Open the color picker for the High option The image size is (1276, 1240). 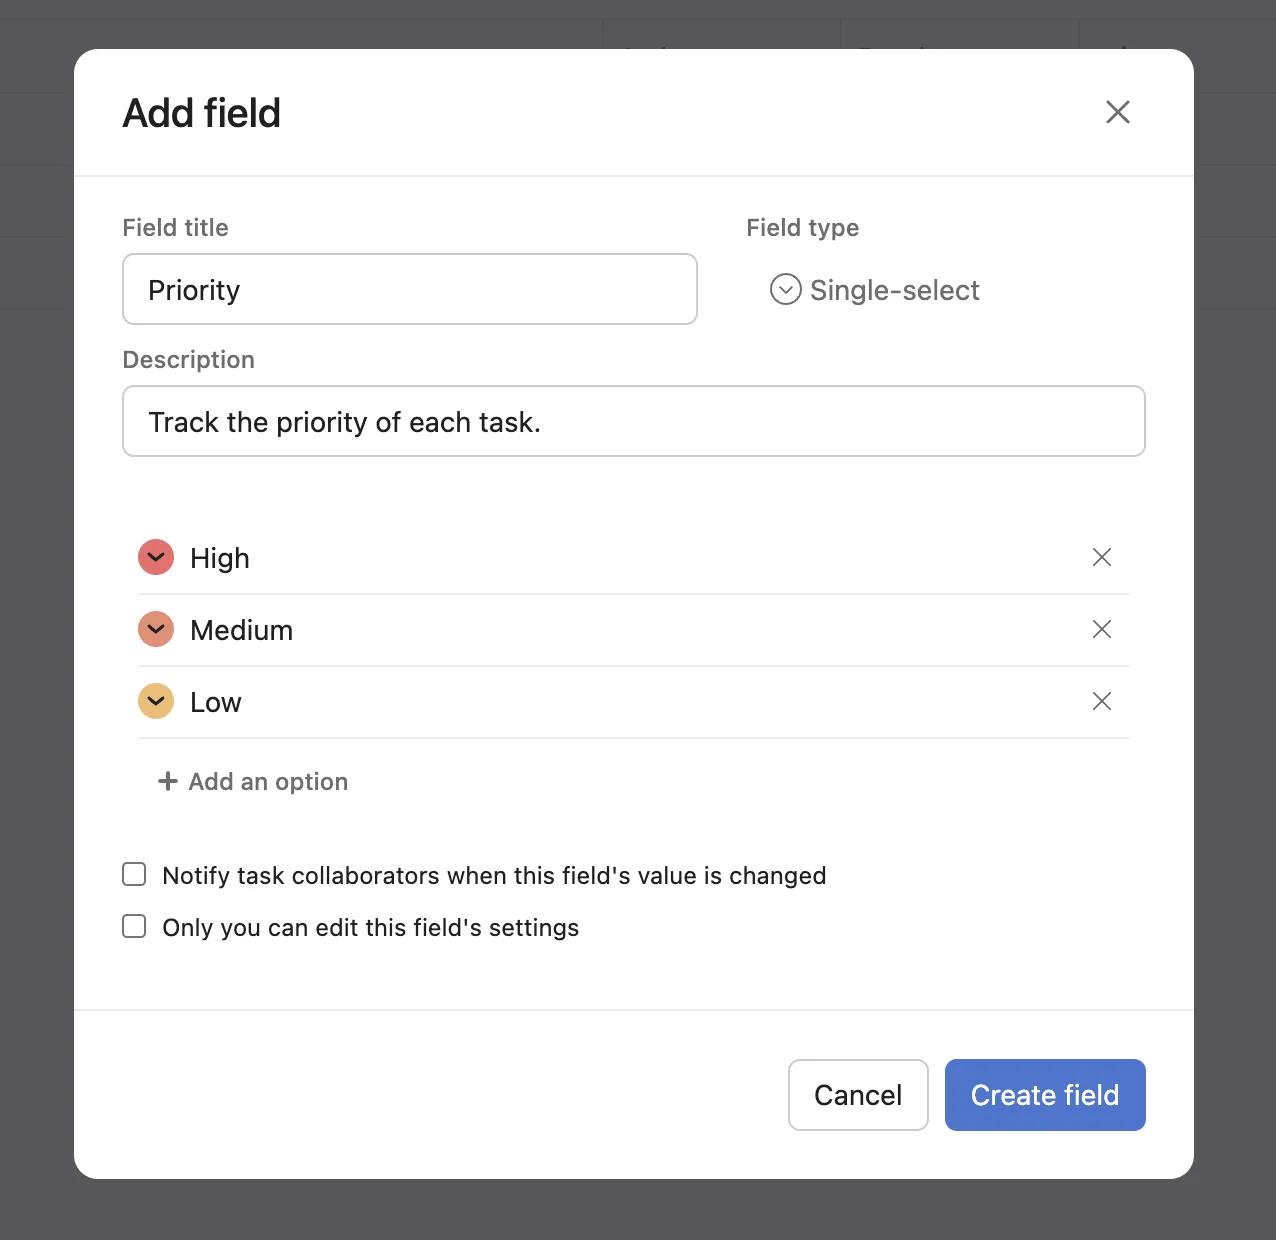click(156, 557)
